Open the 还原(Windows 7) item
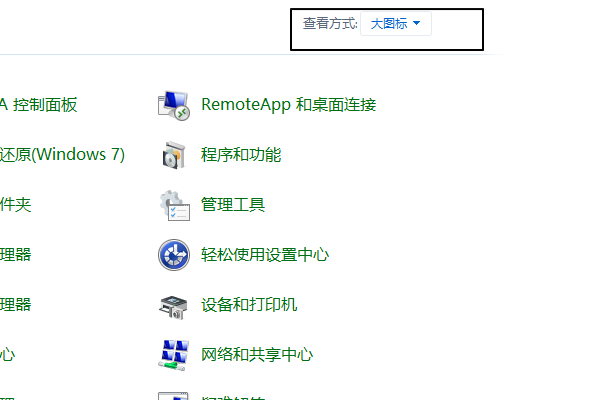The height and width of the screenshot is (400, 600). [x=62, y=155]
